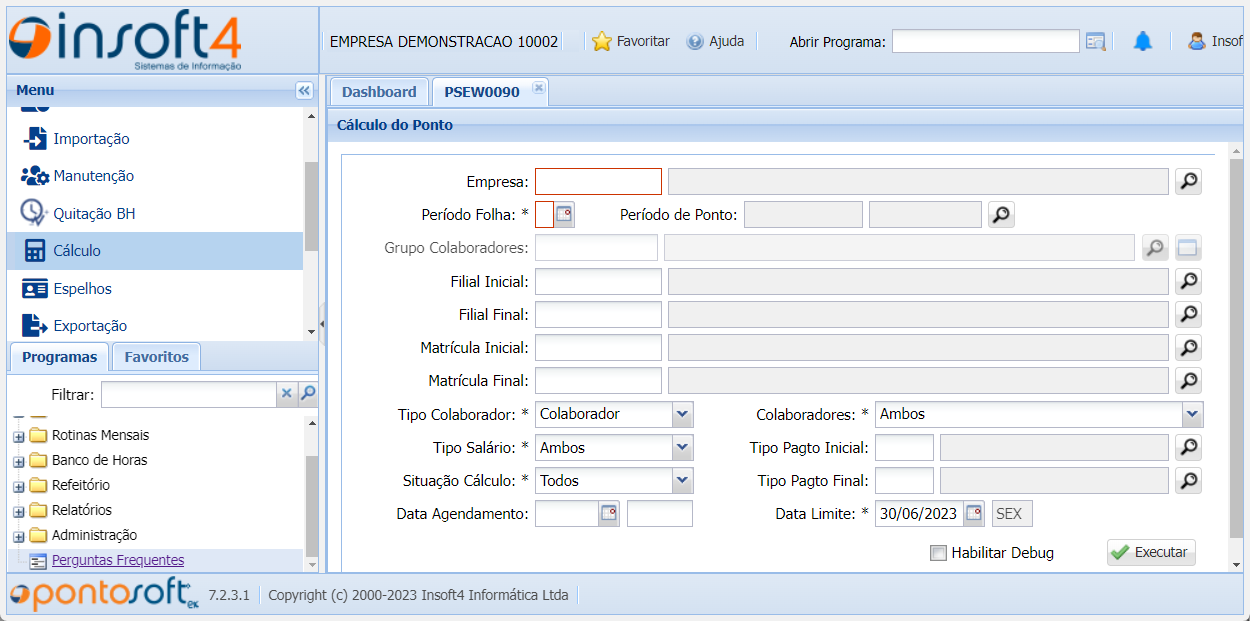Click the Executar button
This screenshot has width=1250, height=621.
pos(1151,552)
